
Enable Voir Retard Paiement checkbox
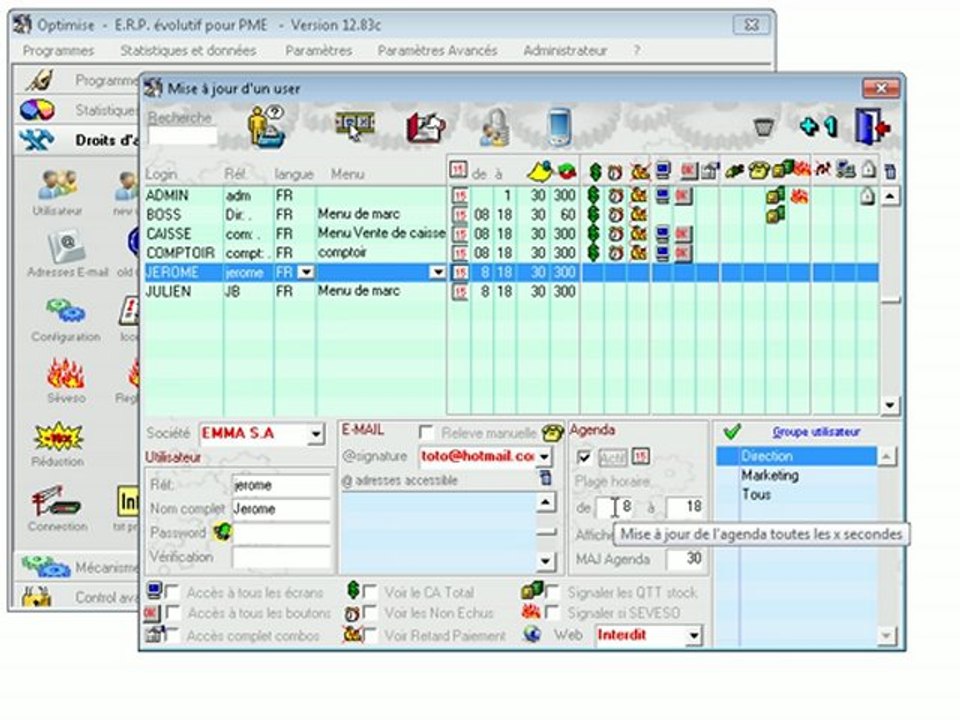point(369,636)
